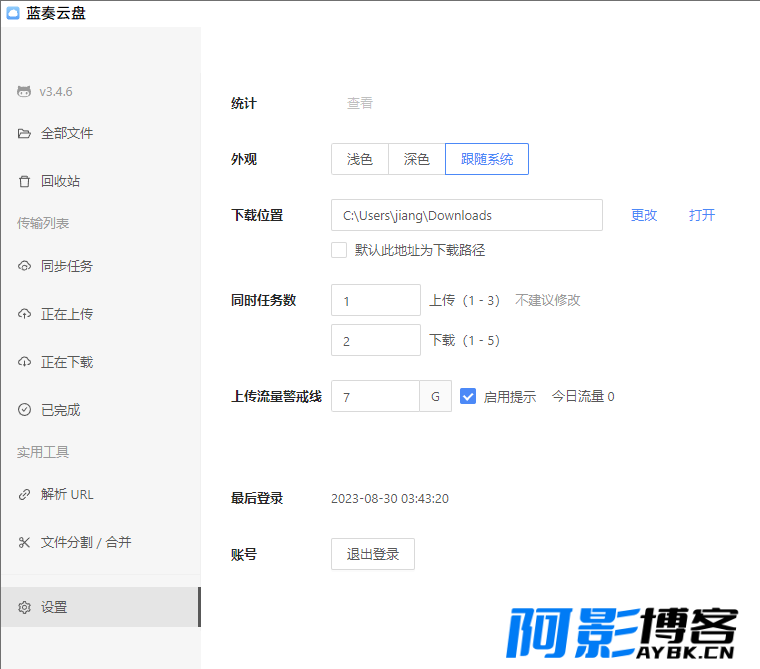Viewport: 760px width, 669px height.
Task: Click the 解析 URL link icon
Action: point(24,494)
